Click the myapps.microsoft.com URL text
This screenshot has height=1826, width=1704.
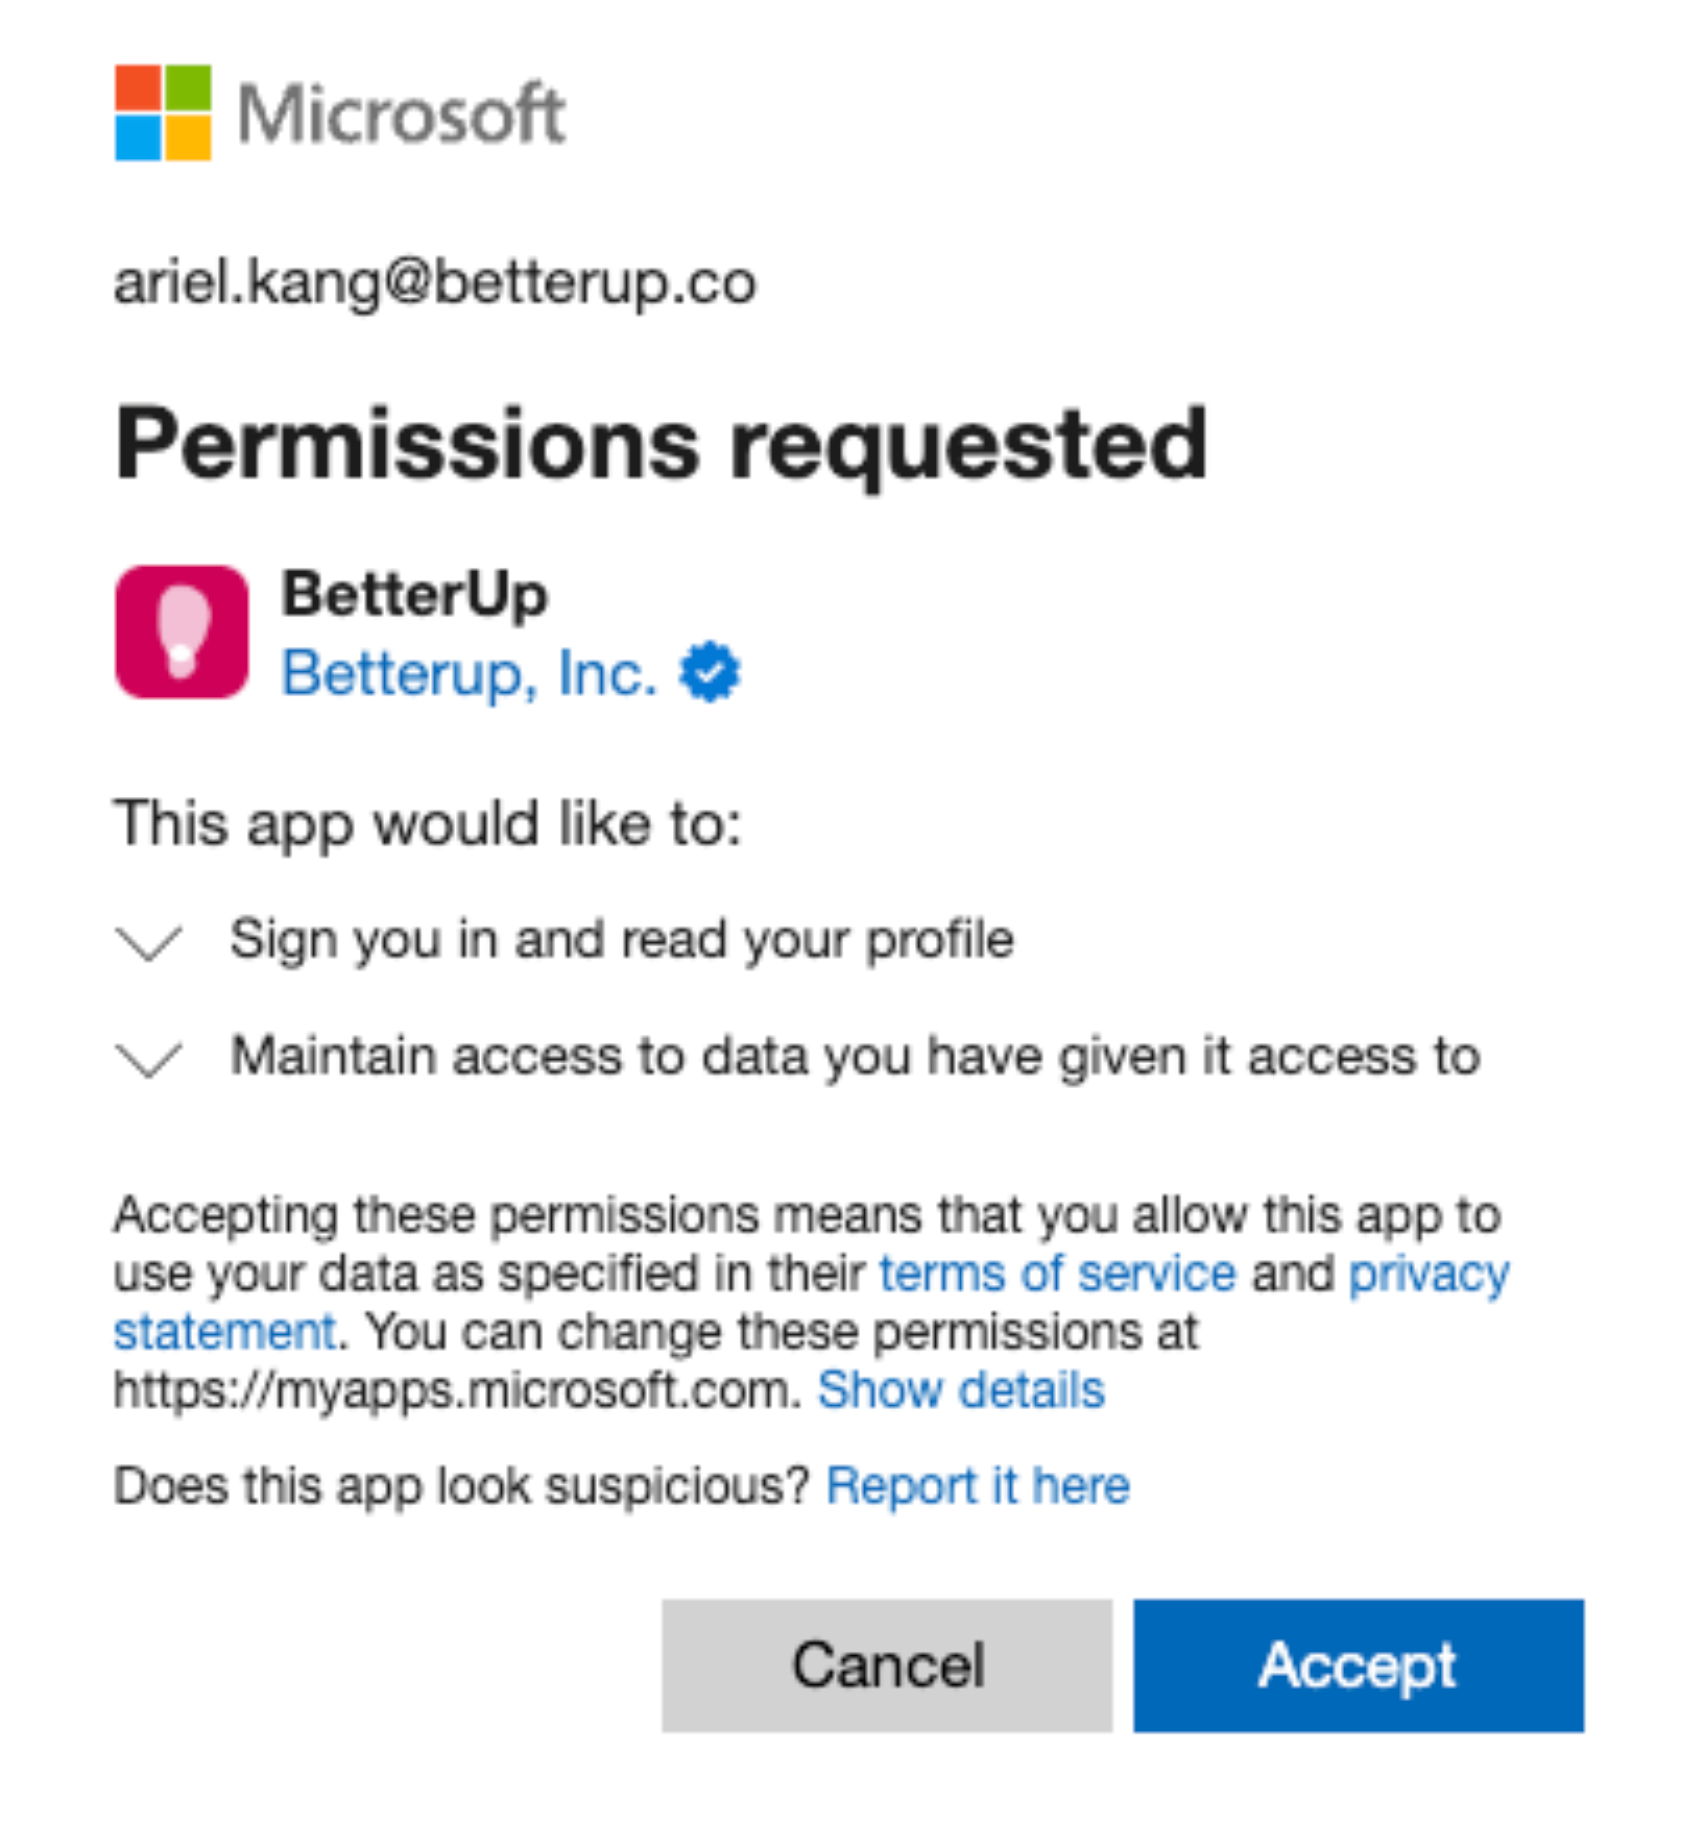pyautogui.click(x=458, y=1390)
